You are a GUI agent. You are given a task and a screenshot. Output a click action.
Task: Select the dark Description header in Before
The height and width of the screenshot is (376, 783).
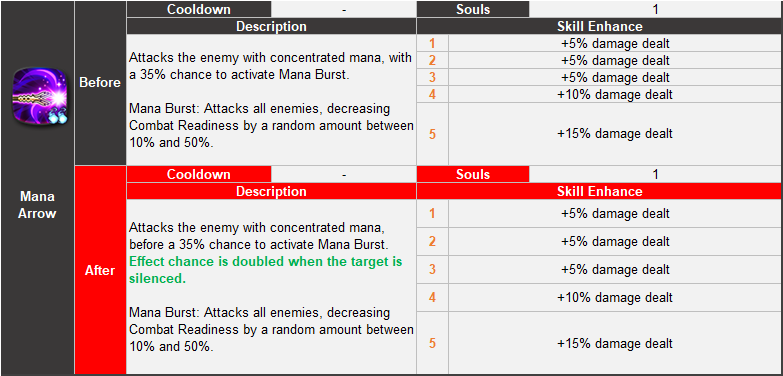coord(271,26)
